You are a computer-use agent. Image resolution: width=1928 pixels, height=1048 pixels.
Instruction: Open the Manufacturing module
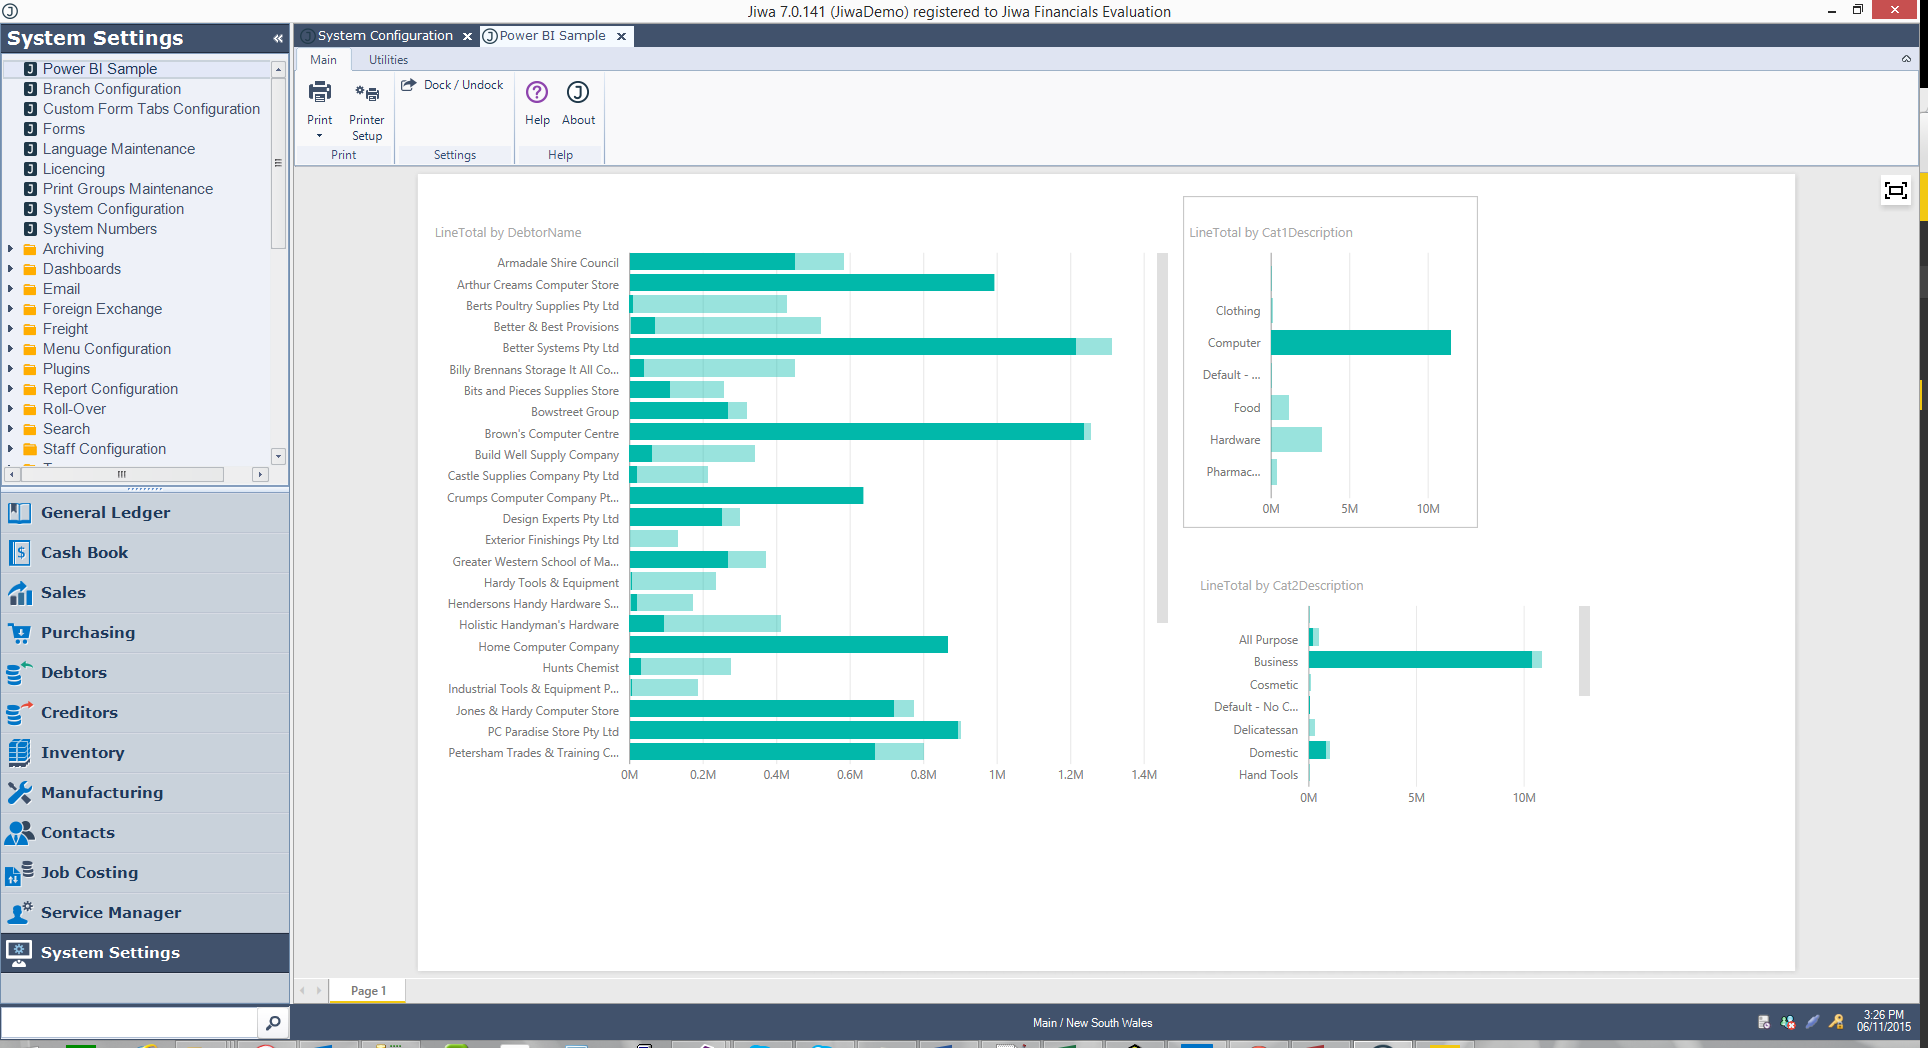click(101, 793)
